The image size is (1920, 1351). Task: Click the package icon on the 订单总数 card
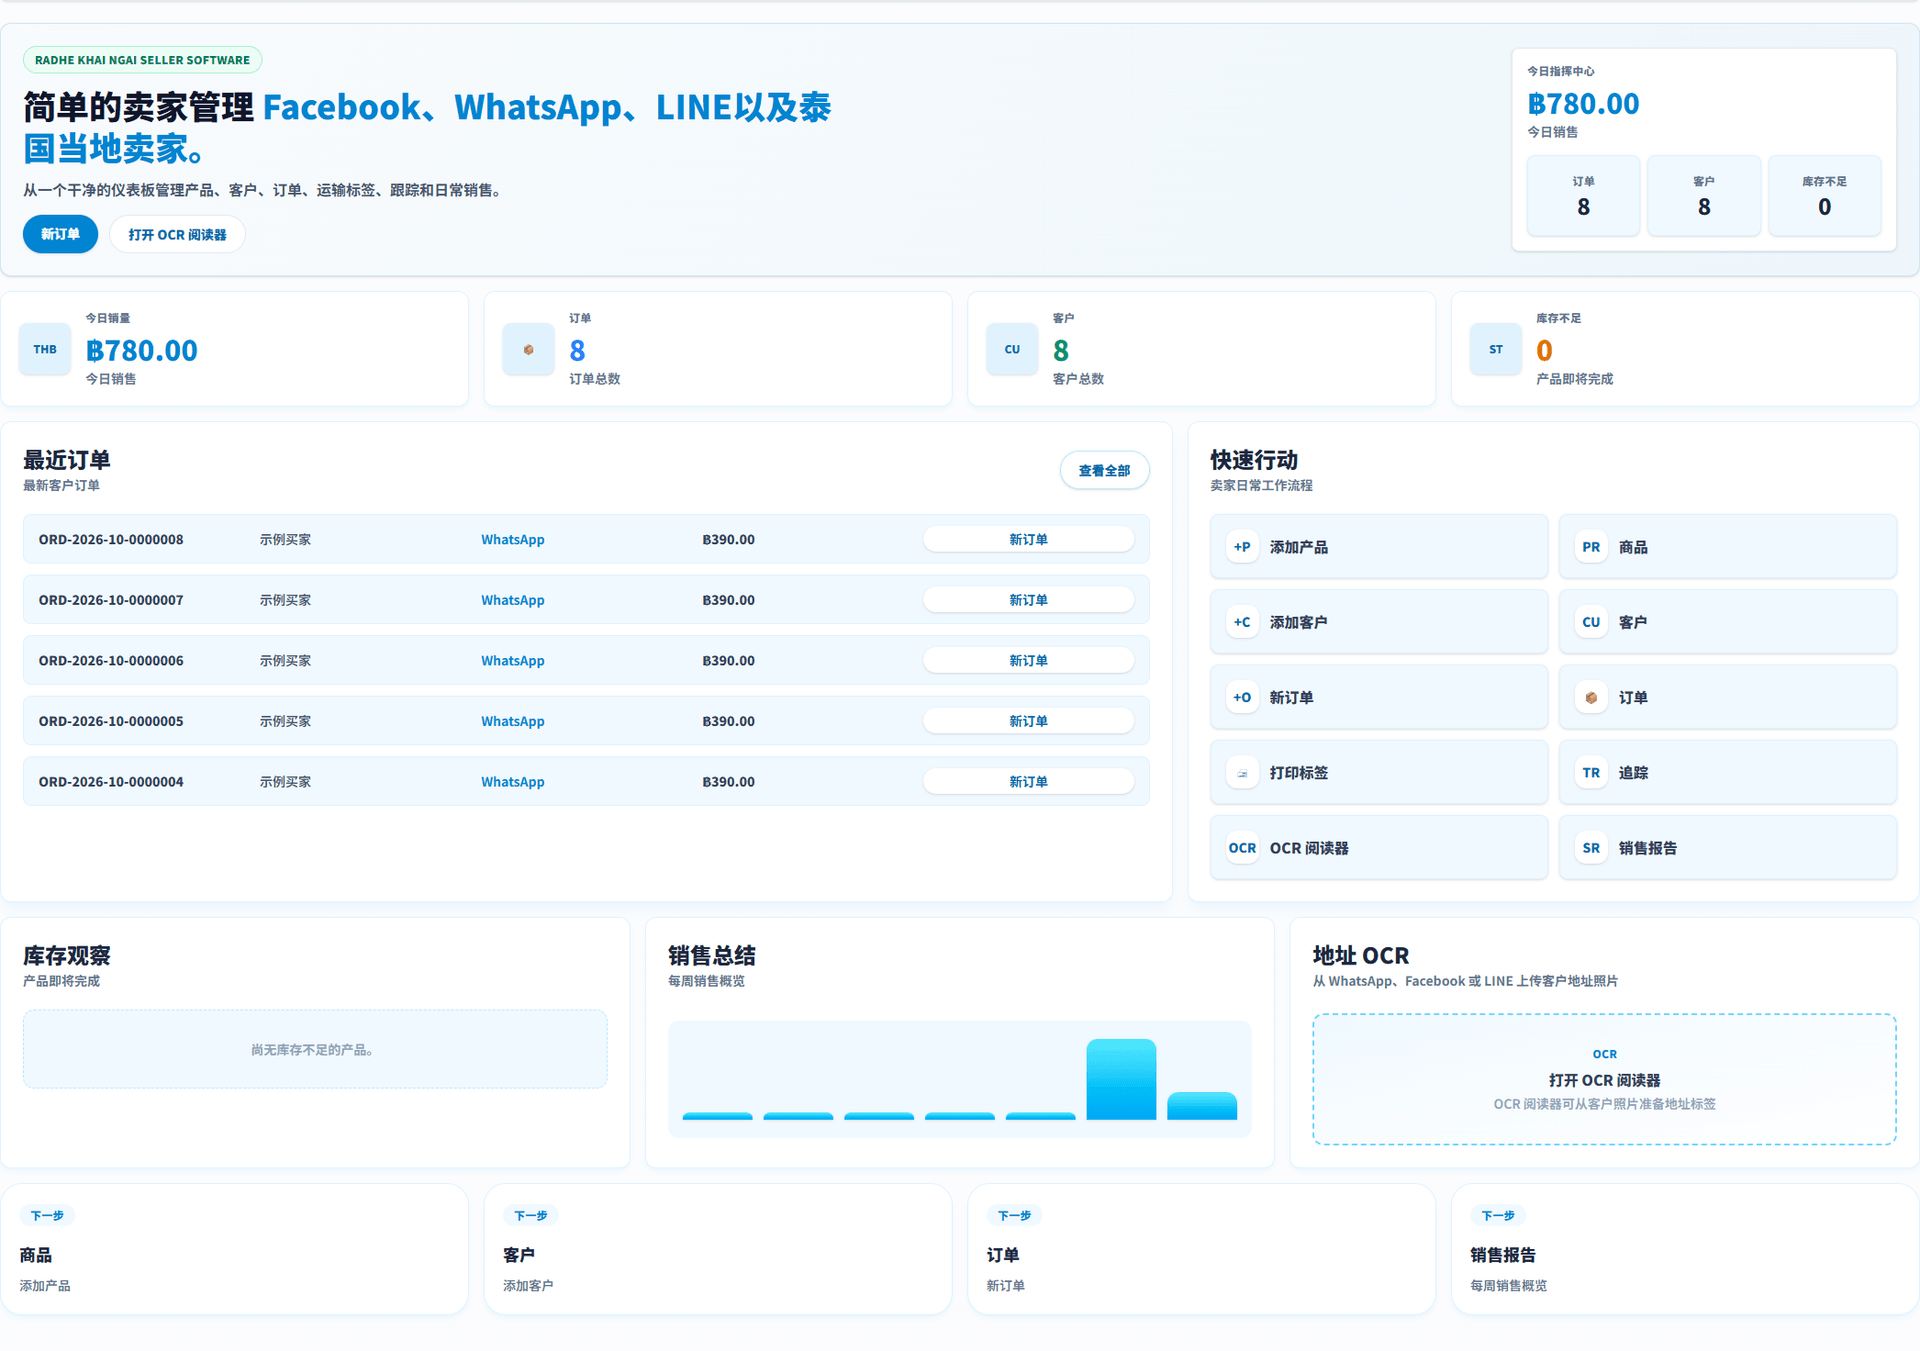[x=528, y=349]
